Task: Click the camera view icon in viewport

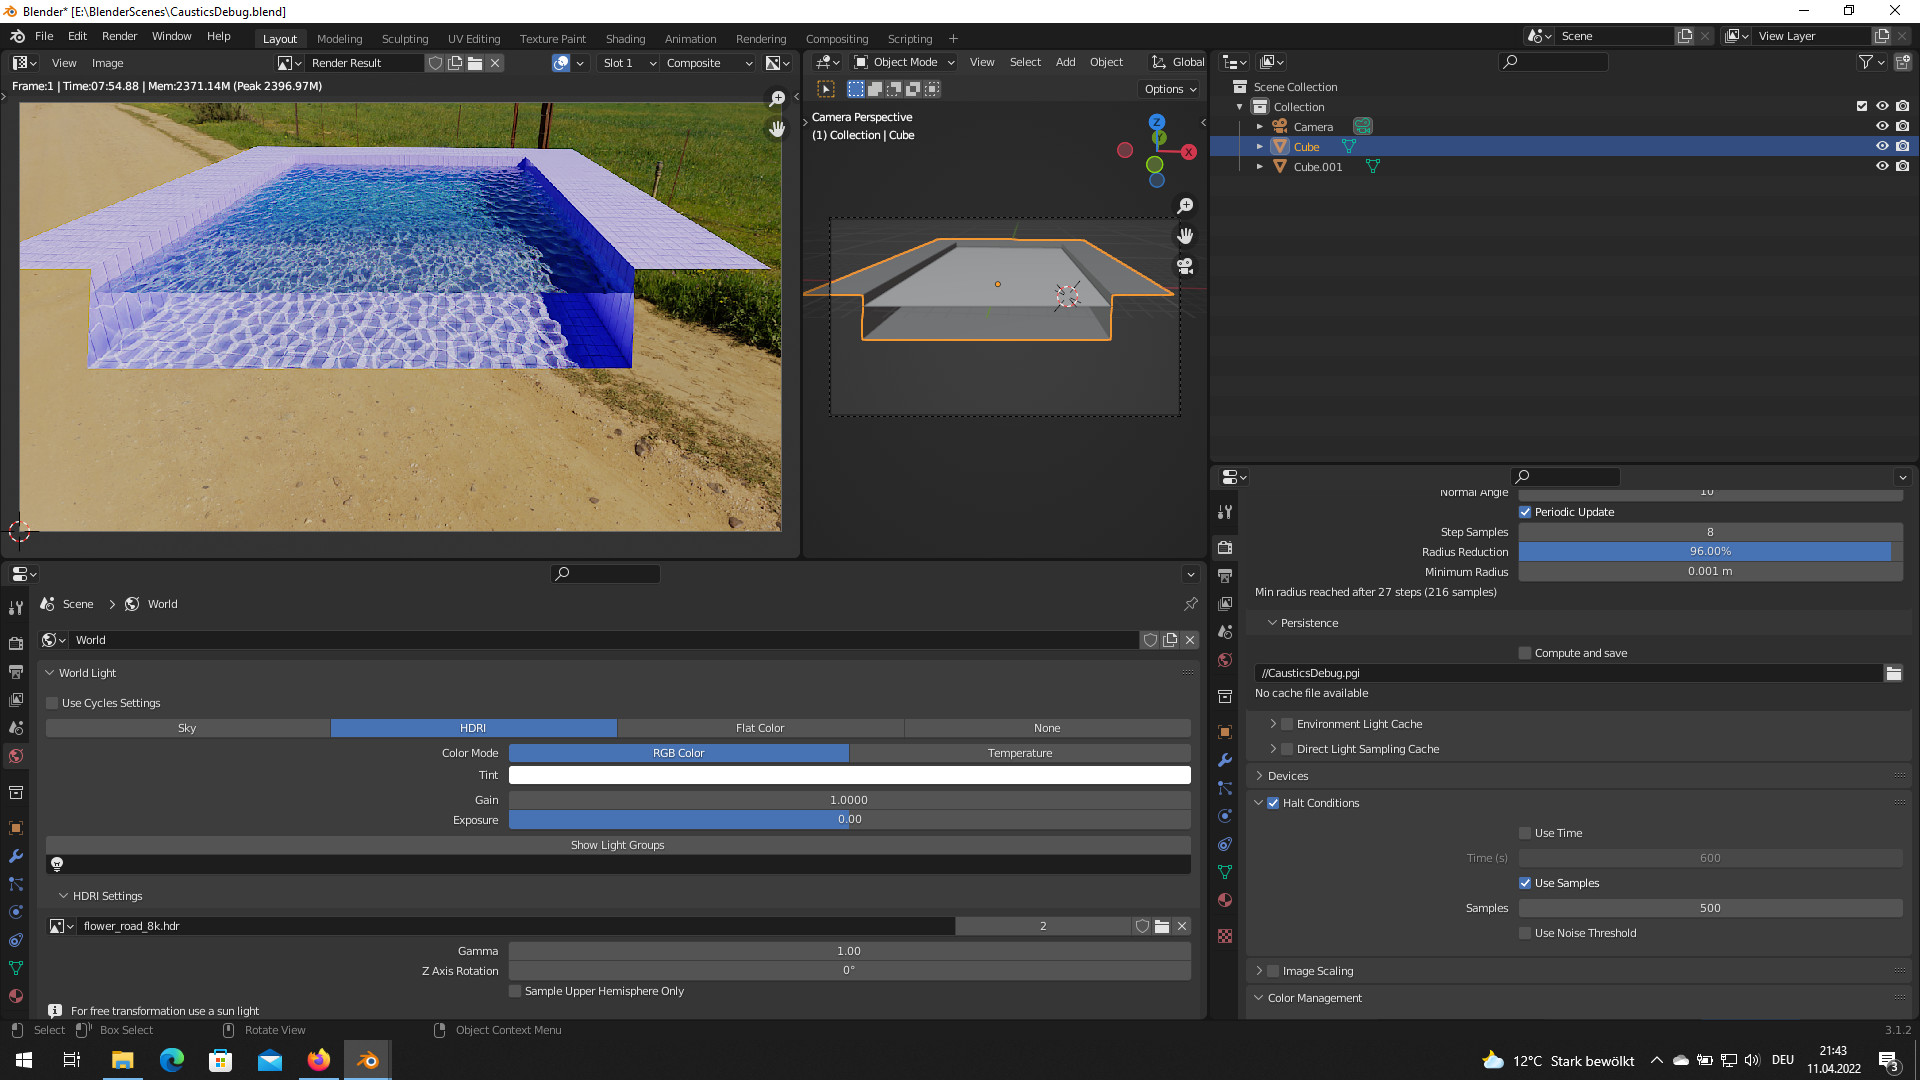Action: click(1185, 266)
